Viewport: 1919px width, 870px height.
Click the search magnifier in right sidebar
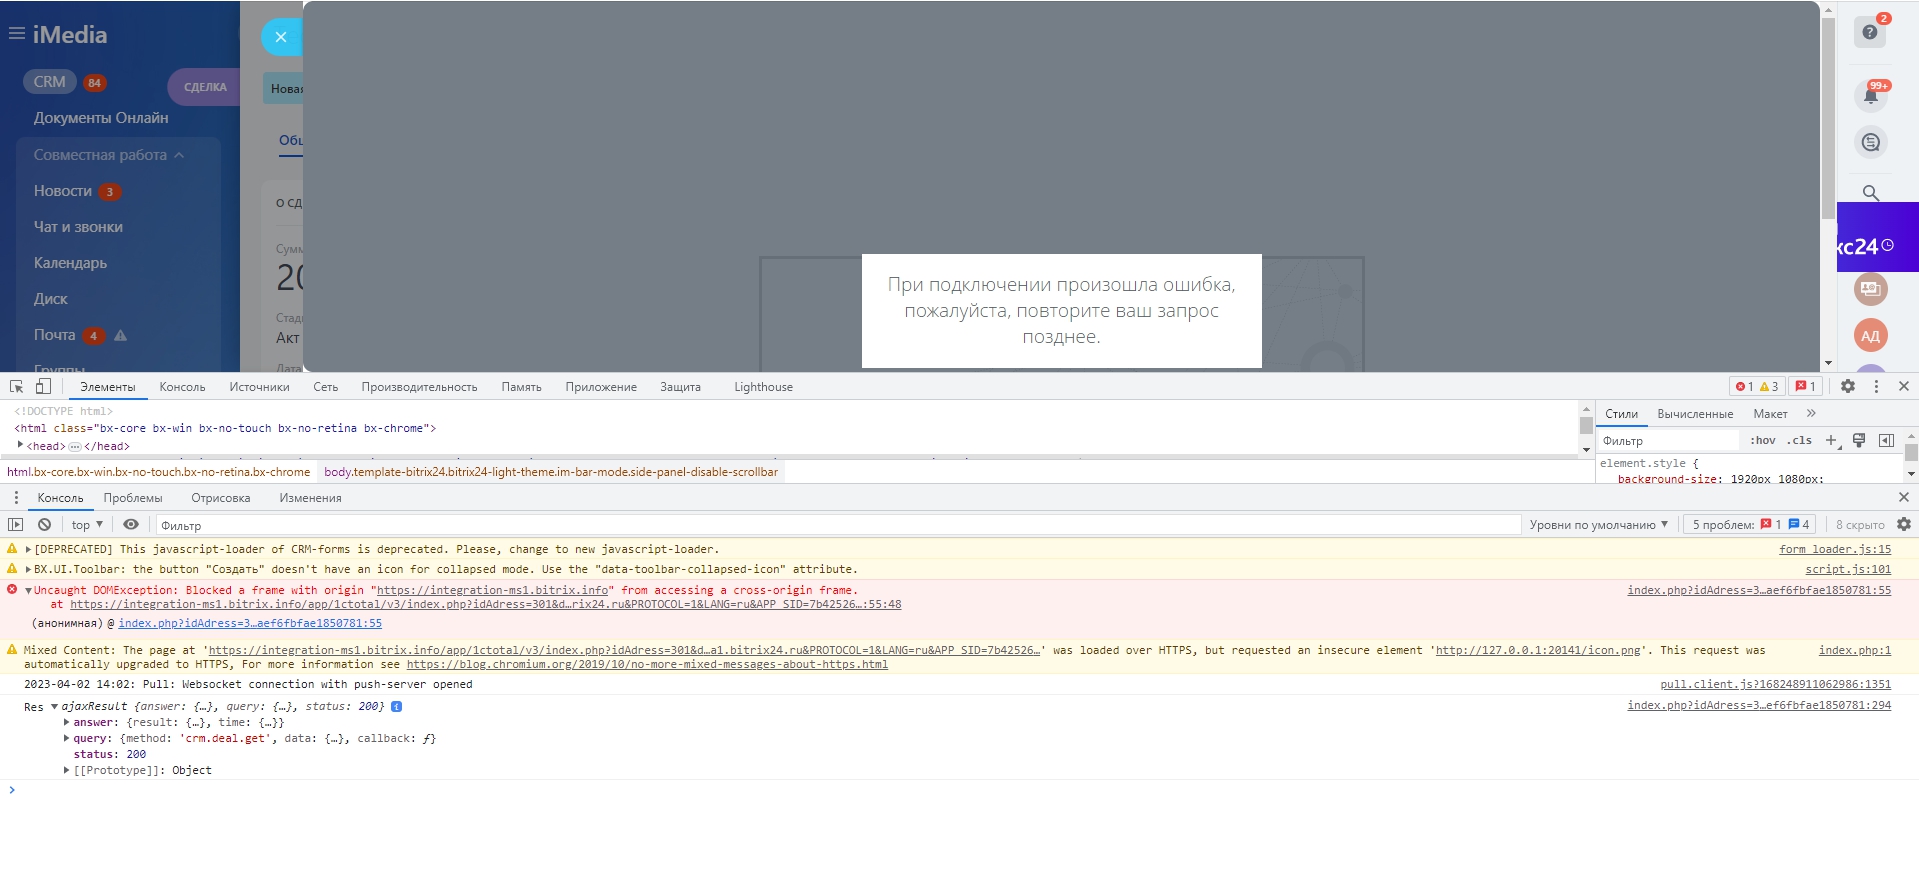(1870, 193)
